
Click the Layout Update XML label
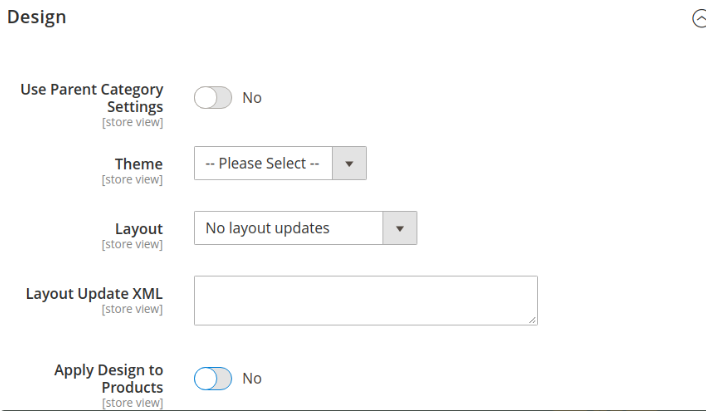94,294
